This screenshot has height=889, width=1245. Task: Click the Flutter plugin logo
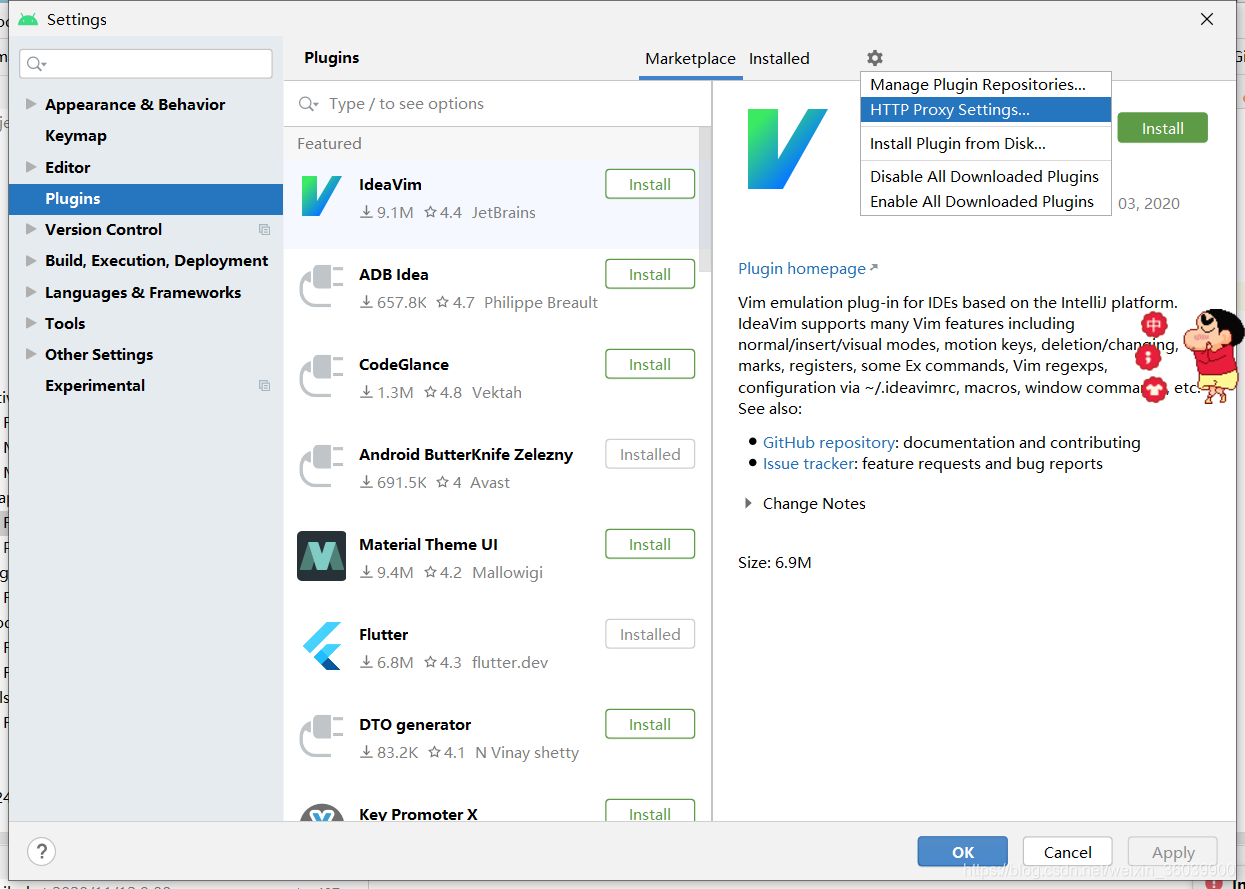tap(322, 646)
